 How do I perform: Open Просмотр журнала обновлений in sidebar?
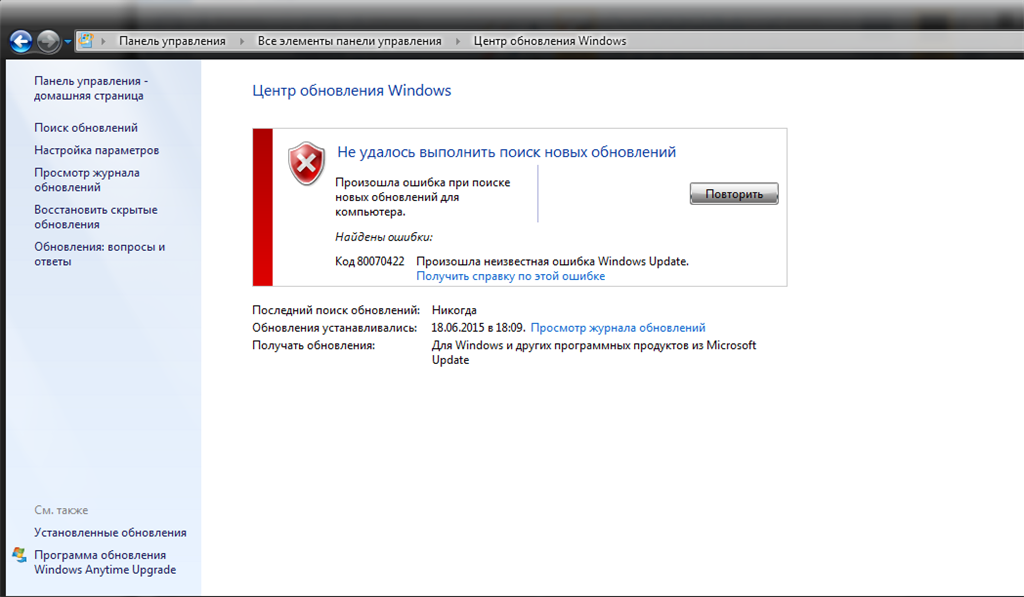click(87, 180)
